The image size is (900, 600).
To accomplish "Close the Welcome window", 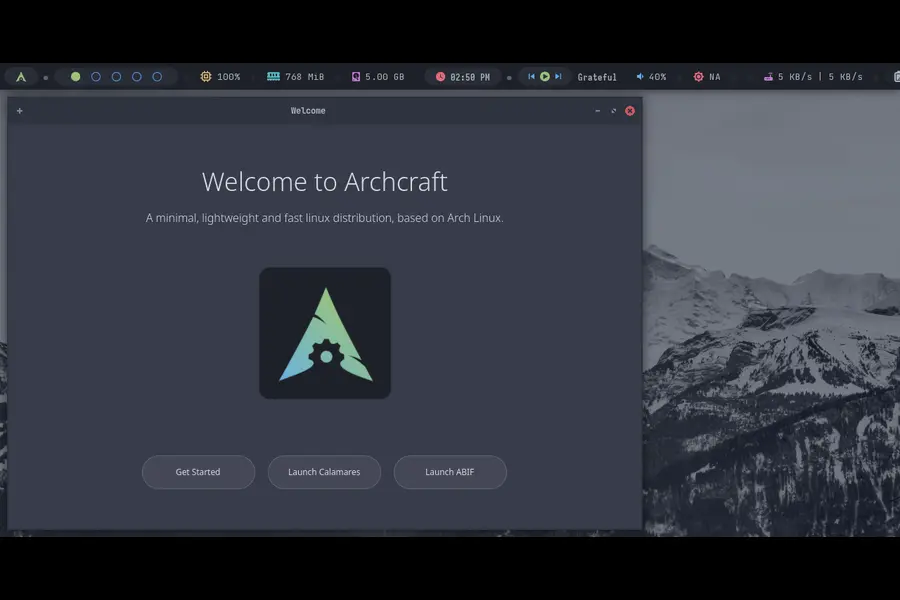I will click(x=630, y=111).
